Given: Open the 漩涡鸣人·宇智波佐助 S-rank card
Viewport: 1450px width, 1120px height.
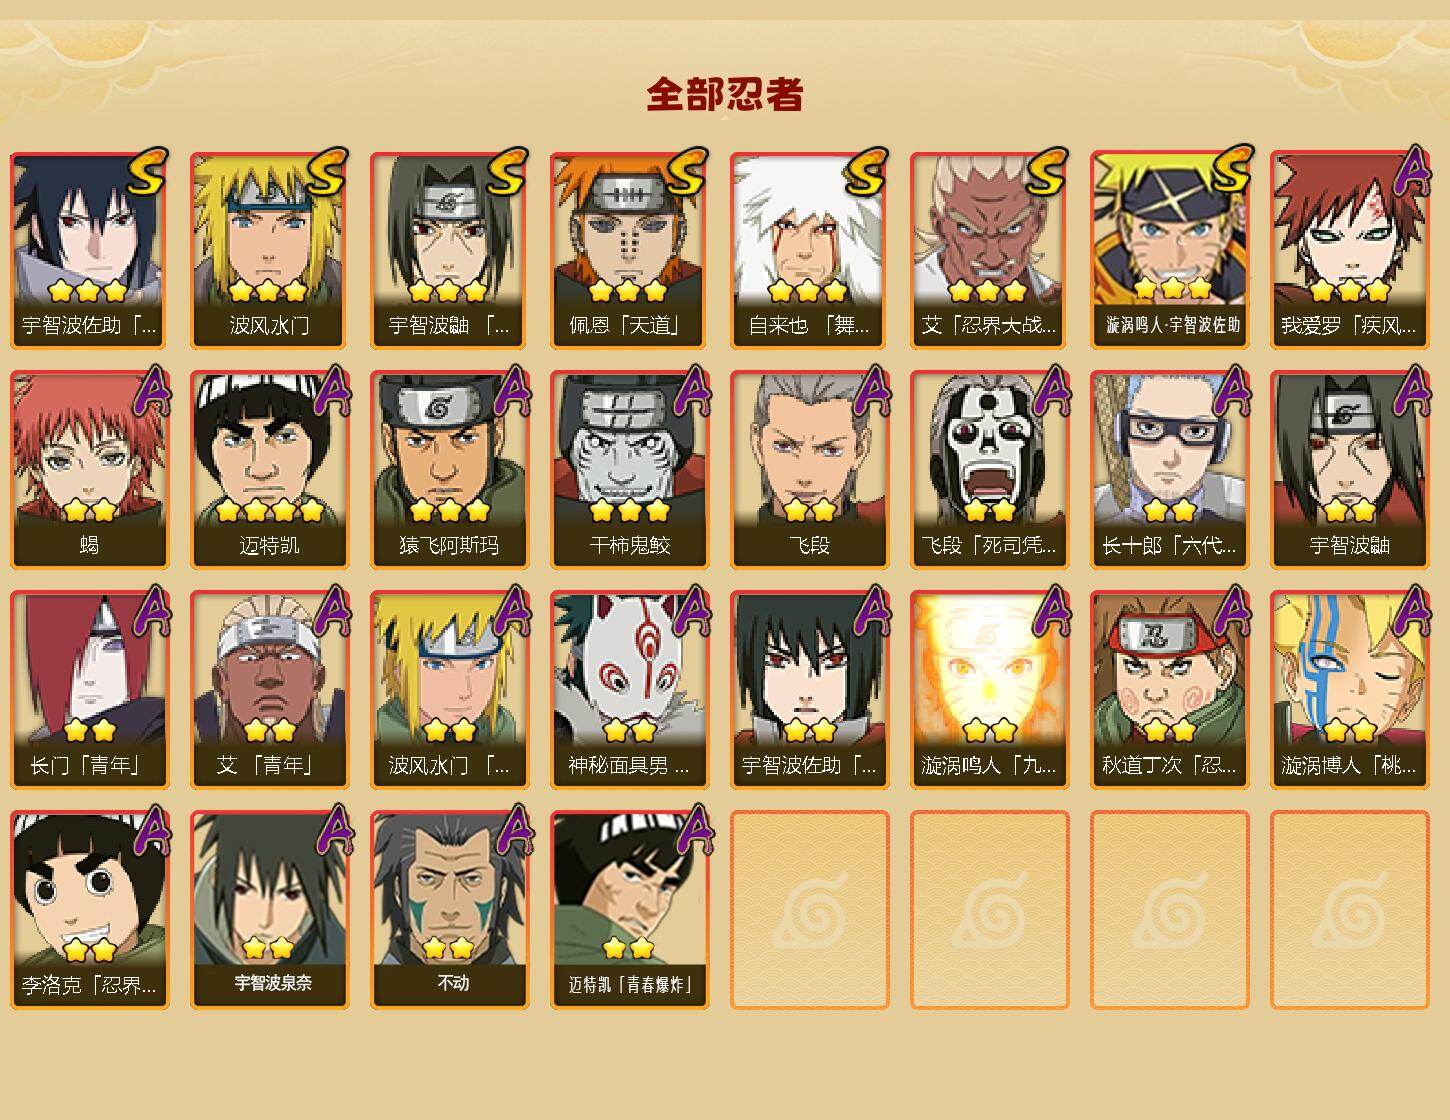Looking at the screenshot, I should [x=1169, y=250].
